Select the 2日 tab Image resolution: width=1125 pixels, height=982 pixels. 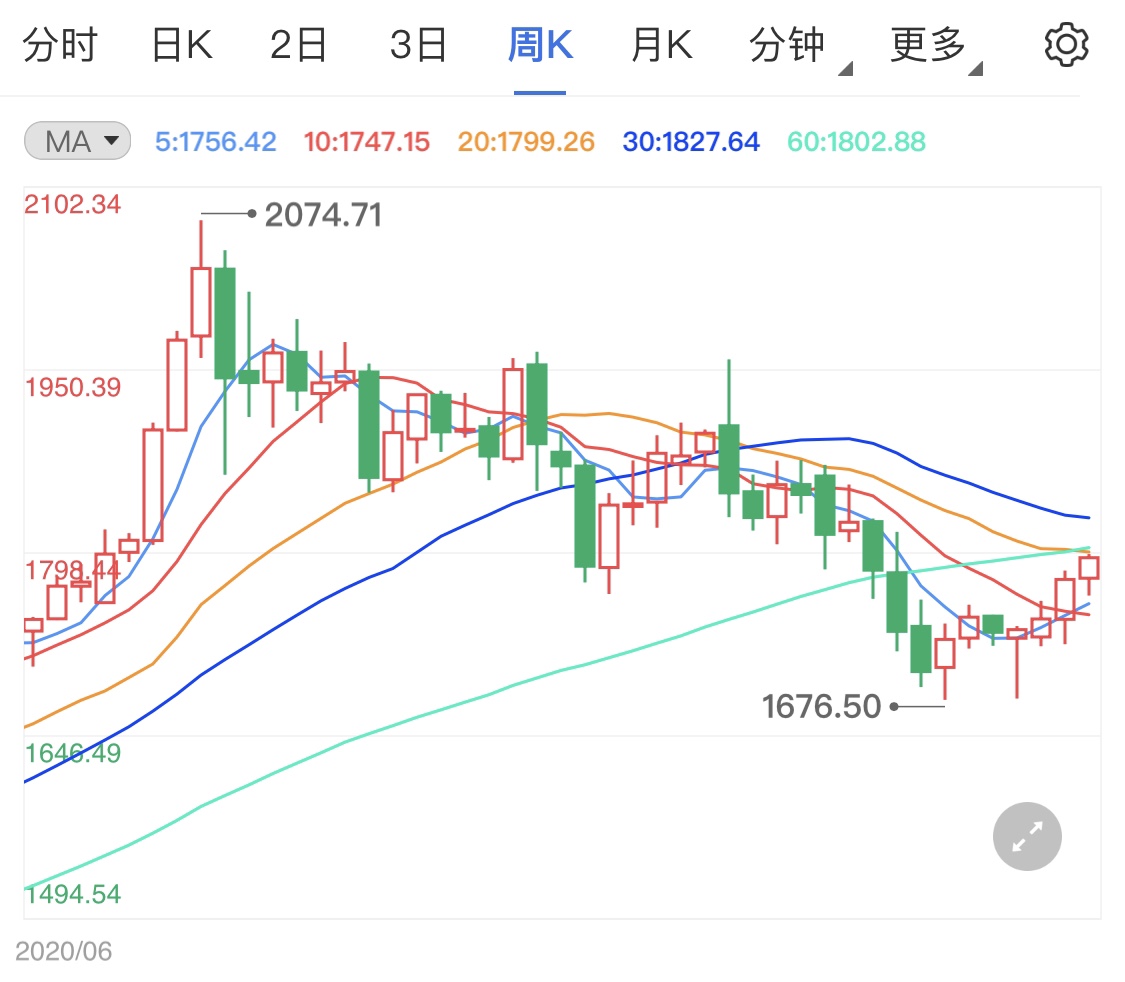(298, 46)
